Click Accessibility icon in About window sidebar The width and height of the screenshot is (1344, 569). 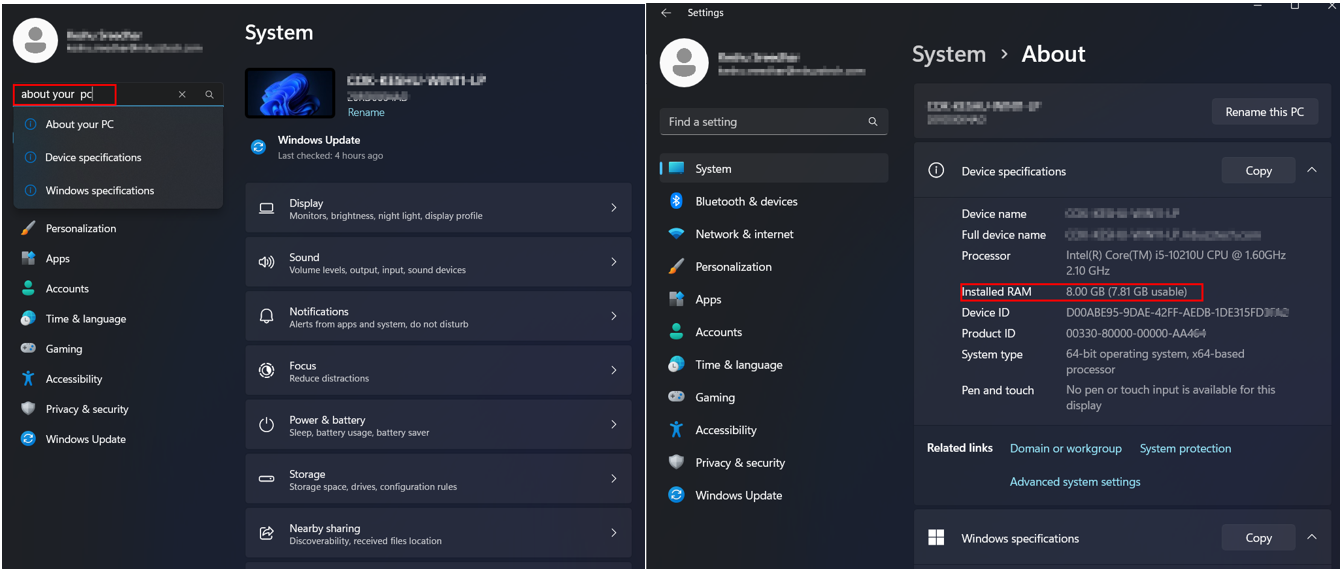(x=676, y=430)
